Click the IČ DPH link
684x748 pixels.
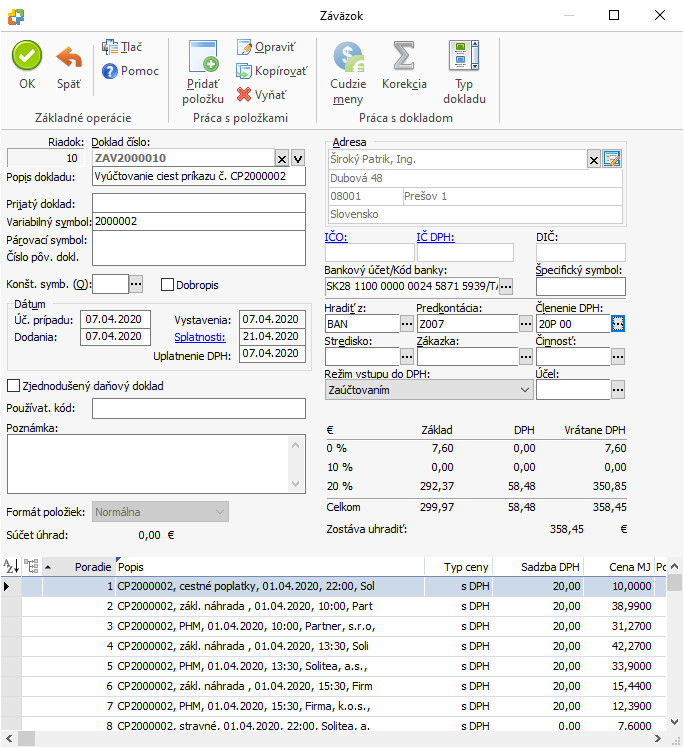pyautogui.click(x=435, y=236)
